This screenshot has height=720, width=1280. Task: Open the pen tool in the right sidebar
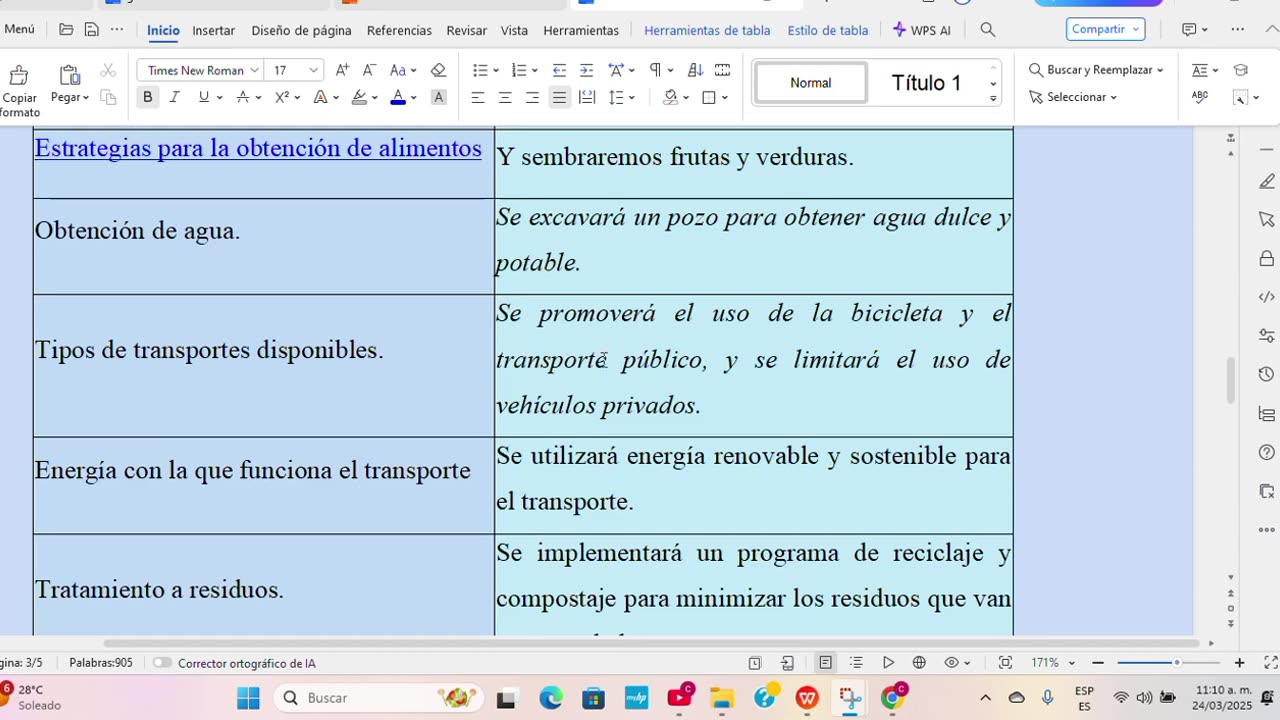(x=1266, y=181)
